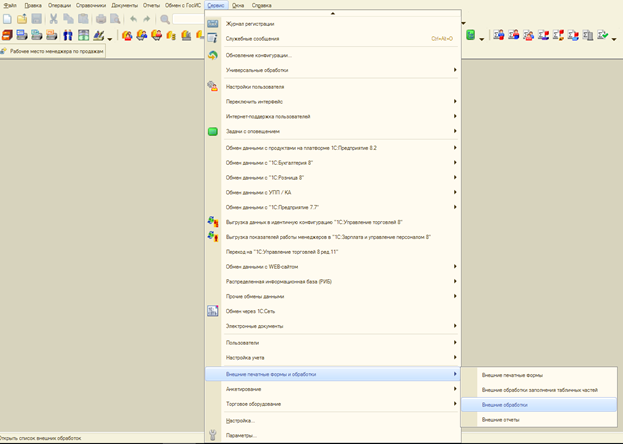Click the sigma report icon with gray building

[588, 35]
